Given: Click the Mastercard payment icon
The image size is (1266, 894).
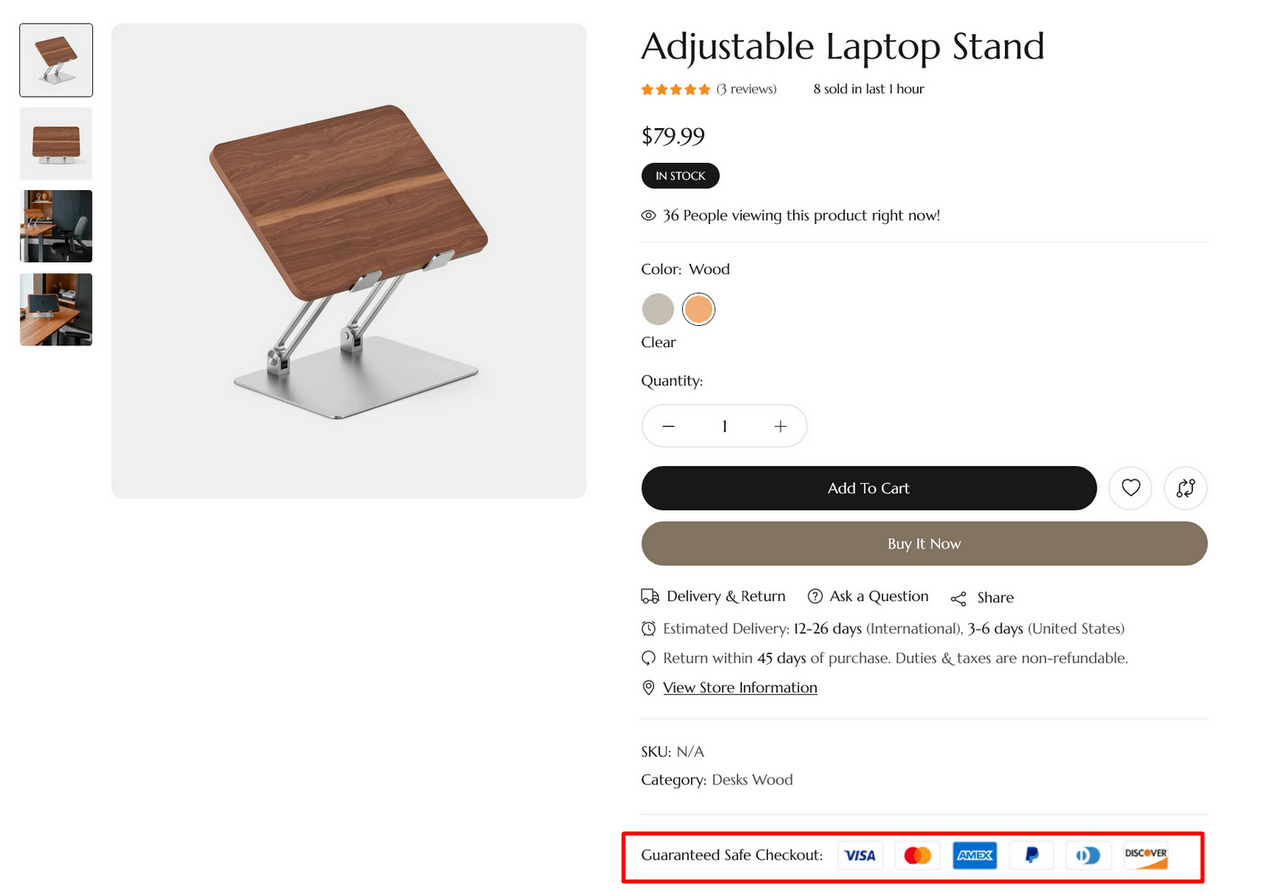Looking at the screenshot, I should [x=917, y=855].
